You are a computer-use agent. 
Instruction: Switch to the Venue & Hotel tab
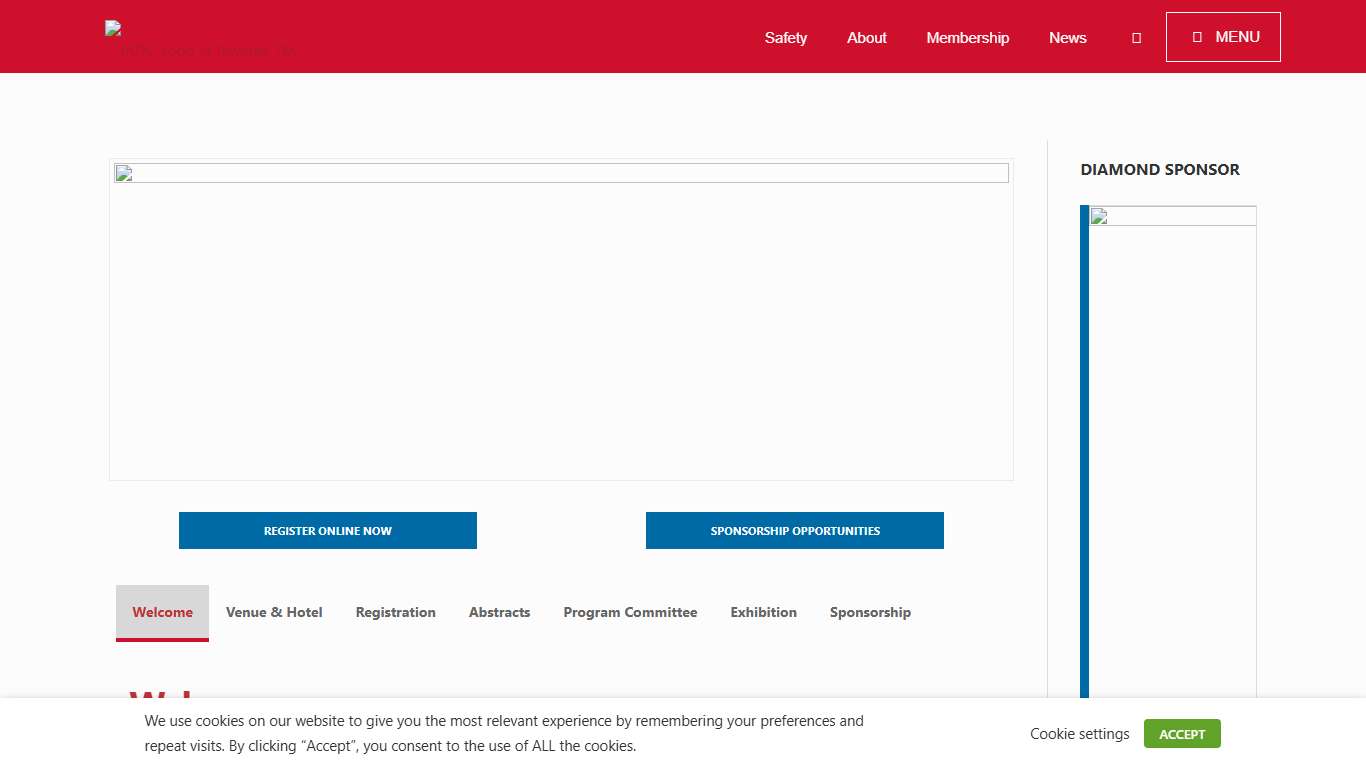(x=274, y=612)
